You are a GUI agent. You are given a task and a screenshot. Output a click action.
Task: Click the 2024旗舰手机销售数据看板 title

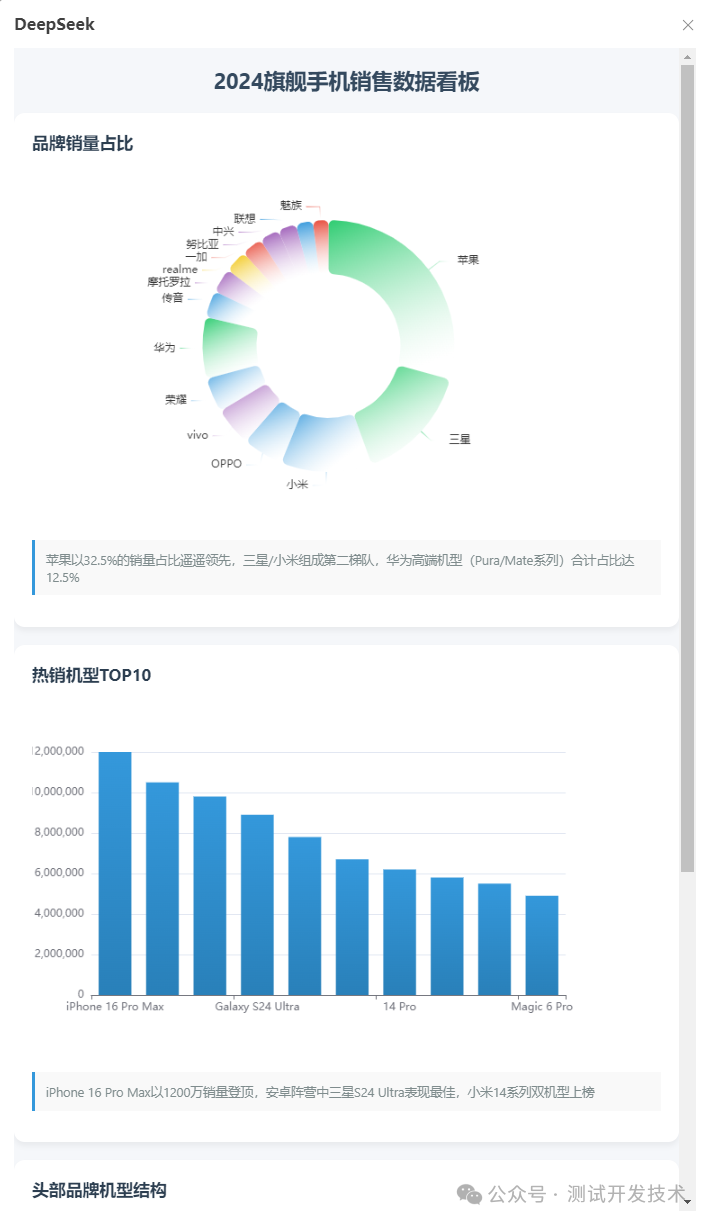coord(347,82)
